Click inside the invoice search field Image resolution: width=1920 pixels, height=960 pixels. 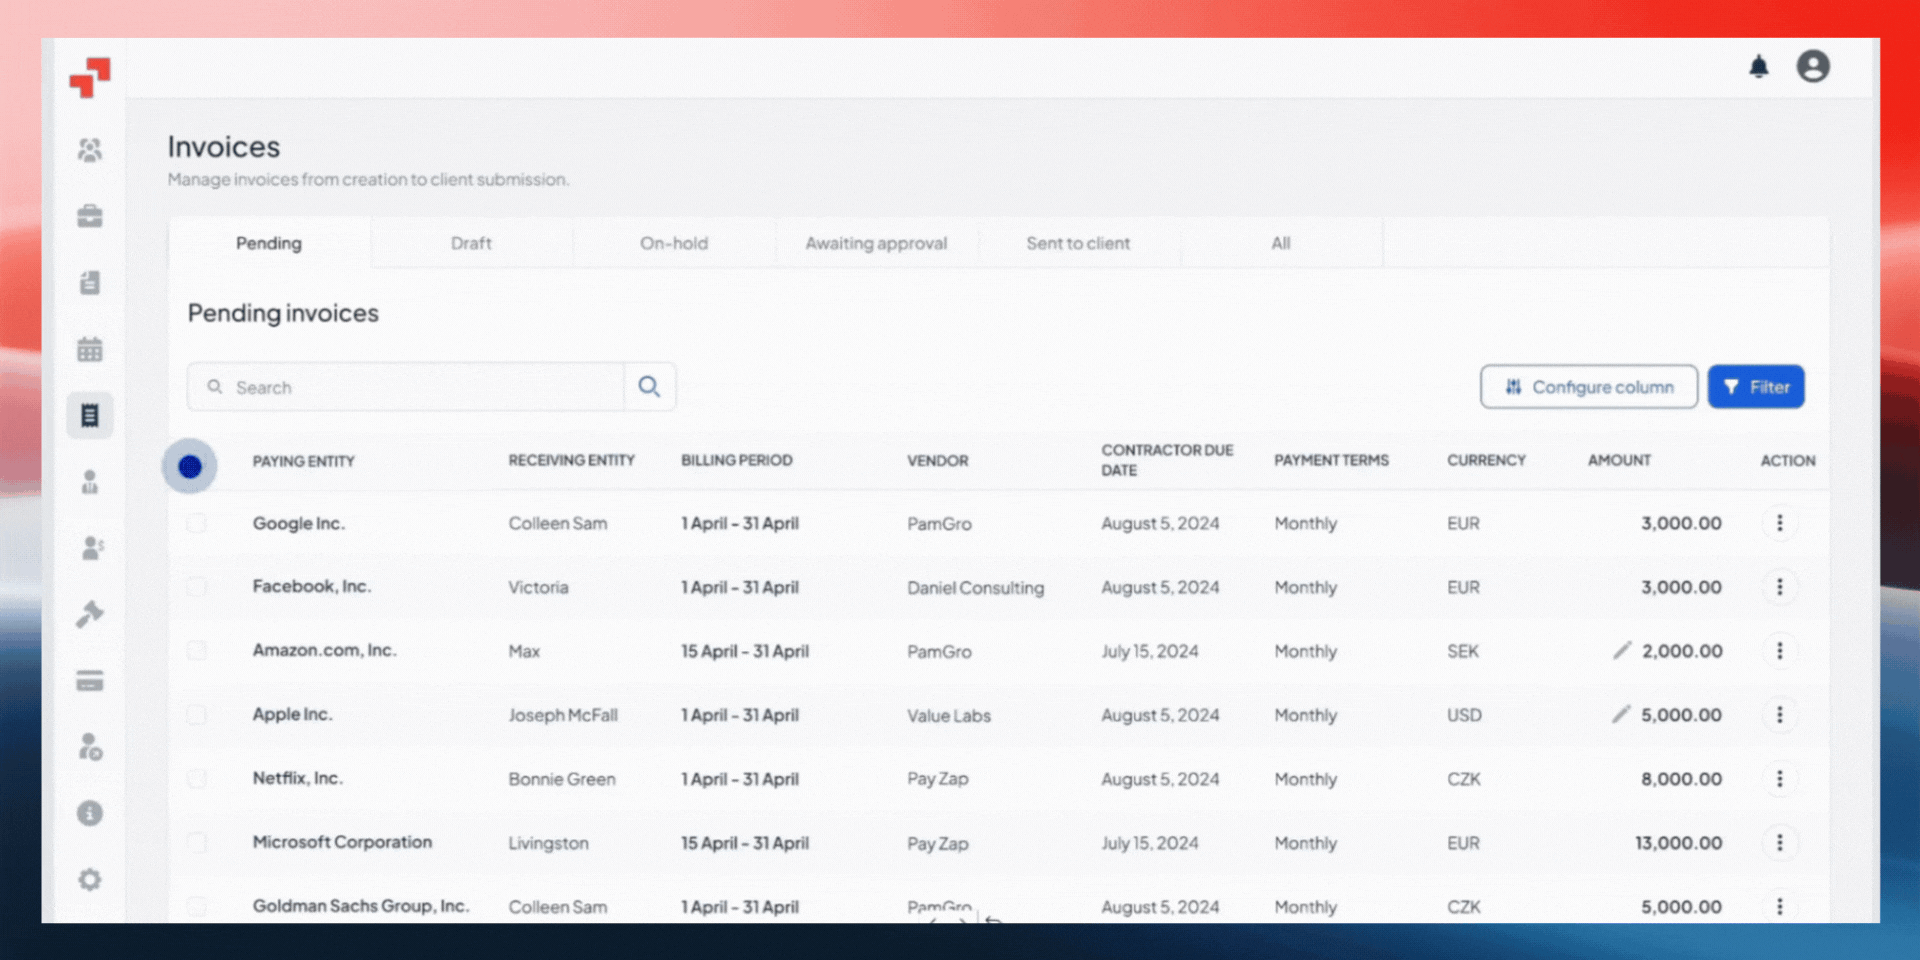click(400, 387)
